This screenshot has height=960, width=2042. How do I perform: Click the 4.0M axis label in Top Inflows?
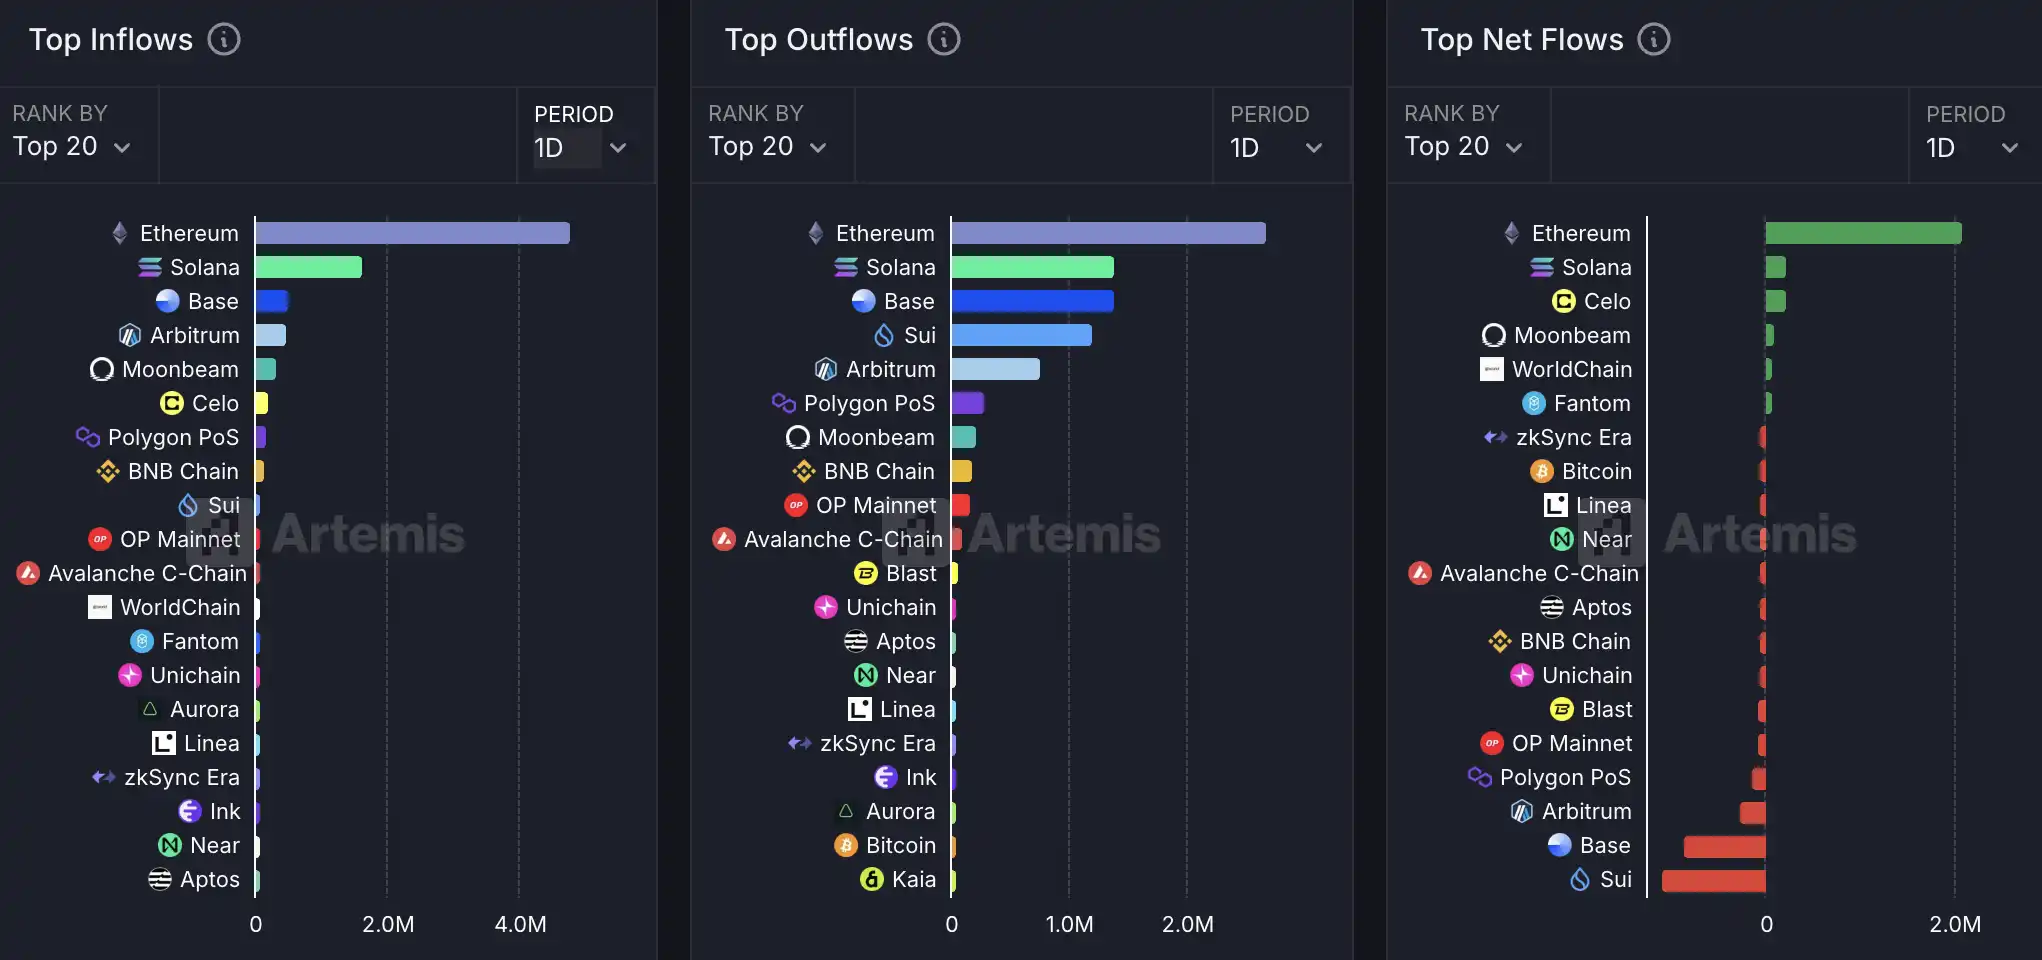[x=520, y=924]
